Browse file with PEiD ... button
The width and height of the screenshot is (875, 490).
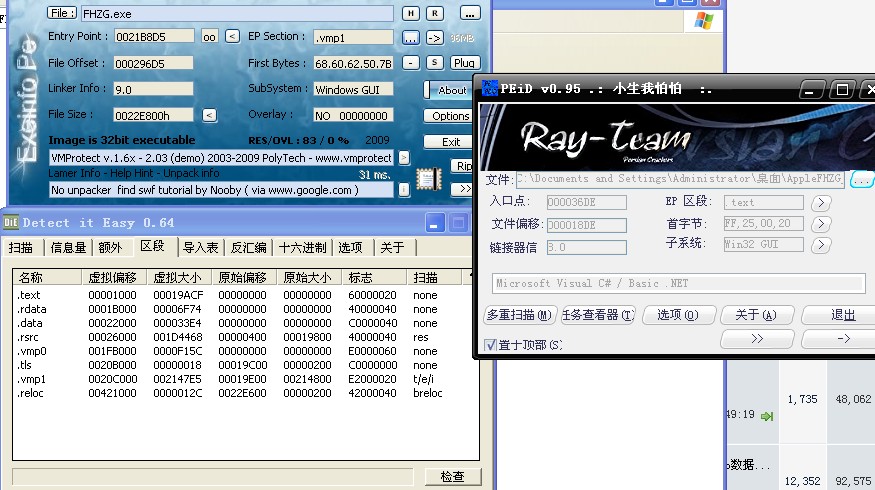pyautogui.click(x=862, y=180)
